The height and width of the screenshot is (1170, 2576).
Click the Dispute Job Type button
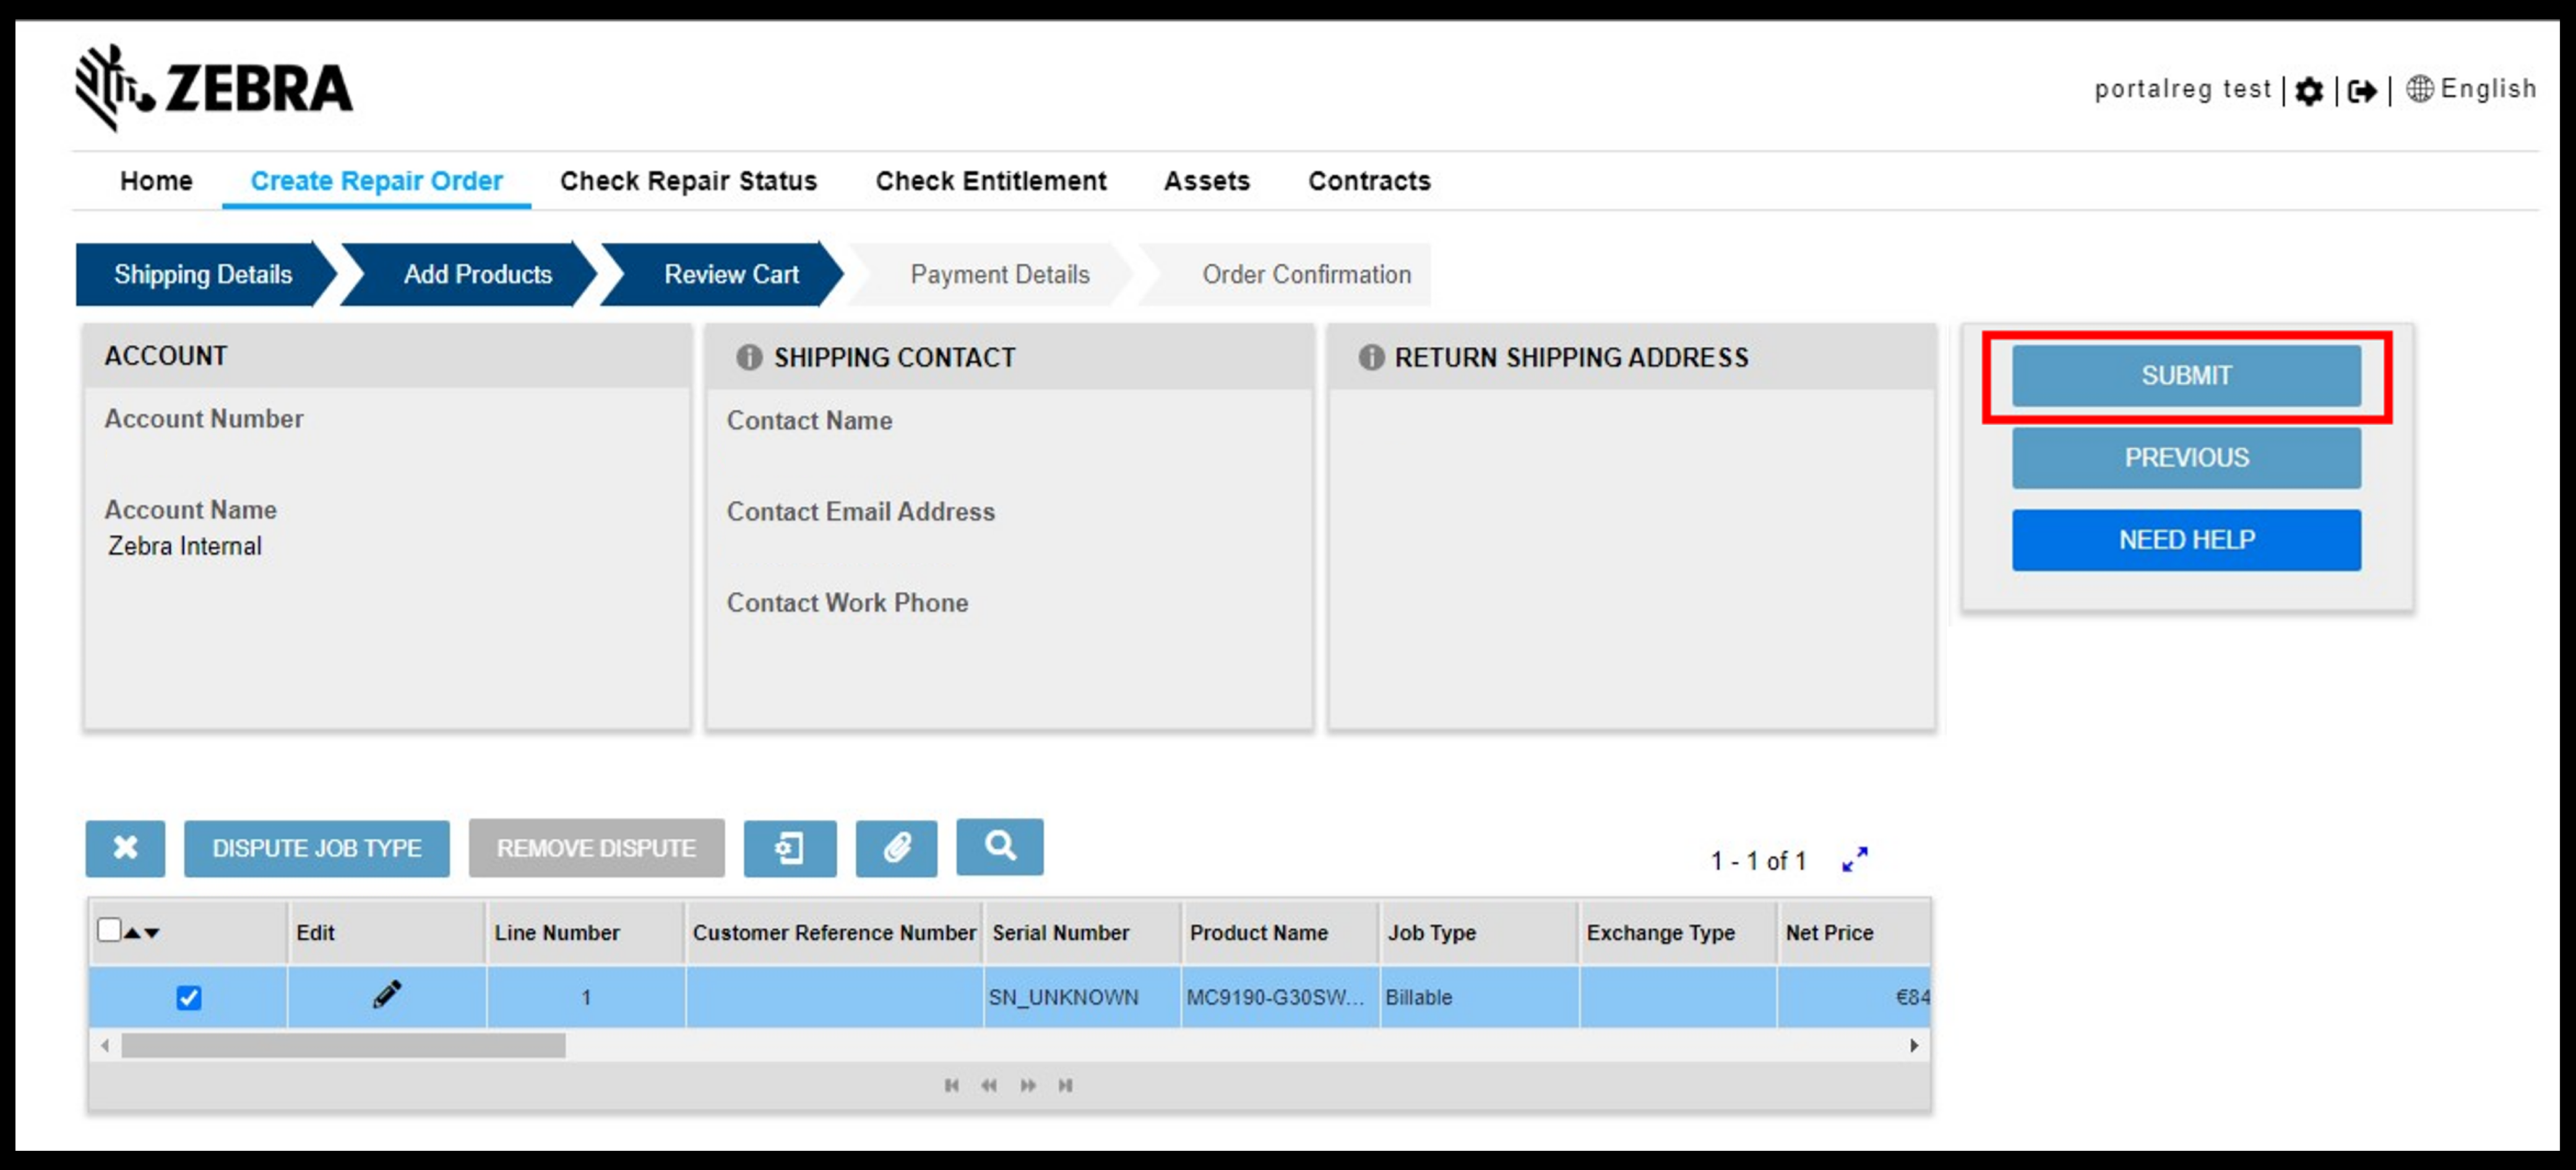pyautogui.click(x=316, y=848)
